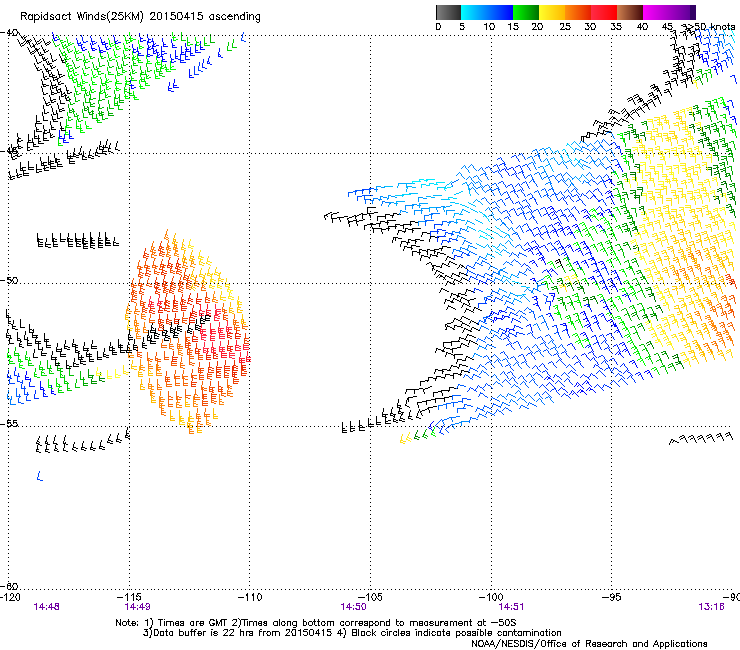
Task: Click the longitude label '-115'
Action: 130,597
